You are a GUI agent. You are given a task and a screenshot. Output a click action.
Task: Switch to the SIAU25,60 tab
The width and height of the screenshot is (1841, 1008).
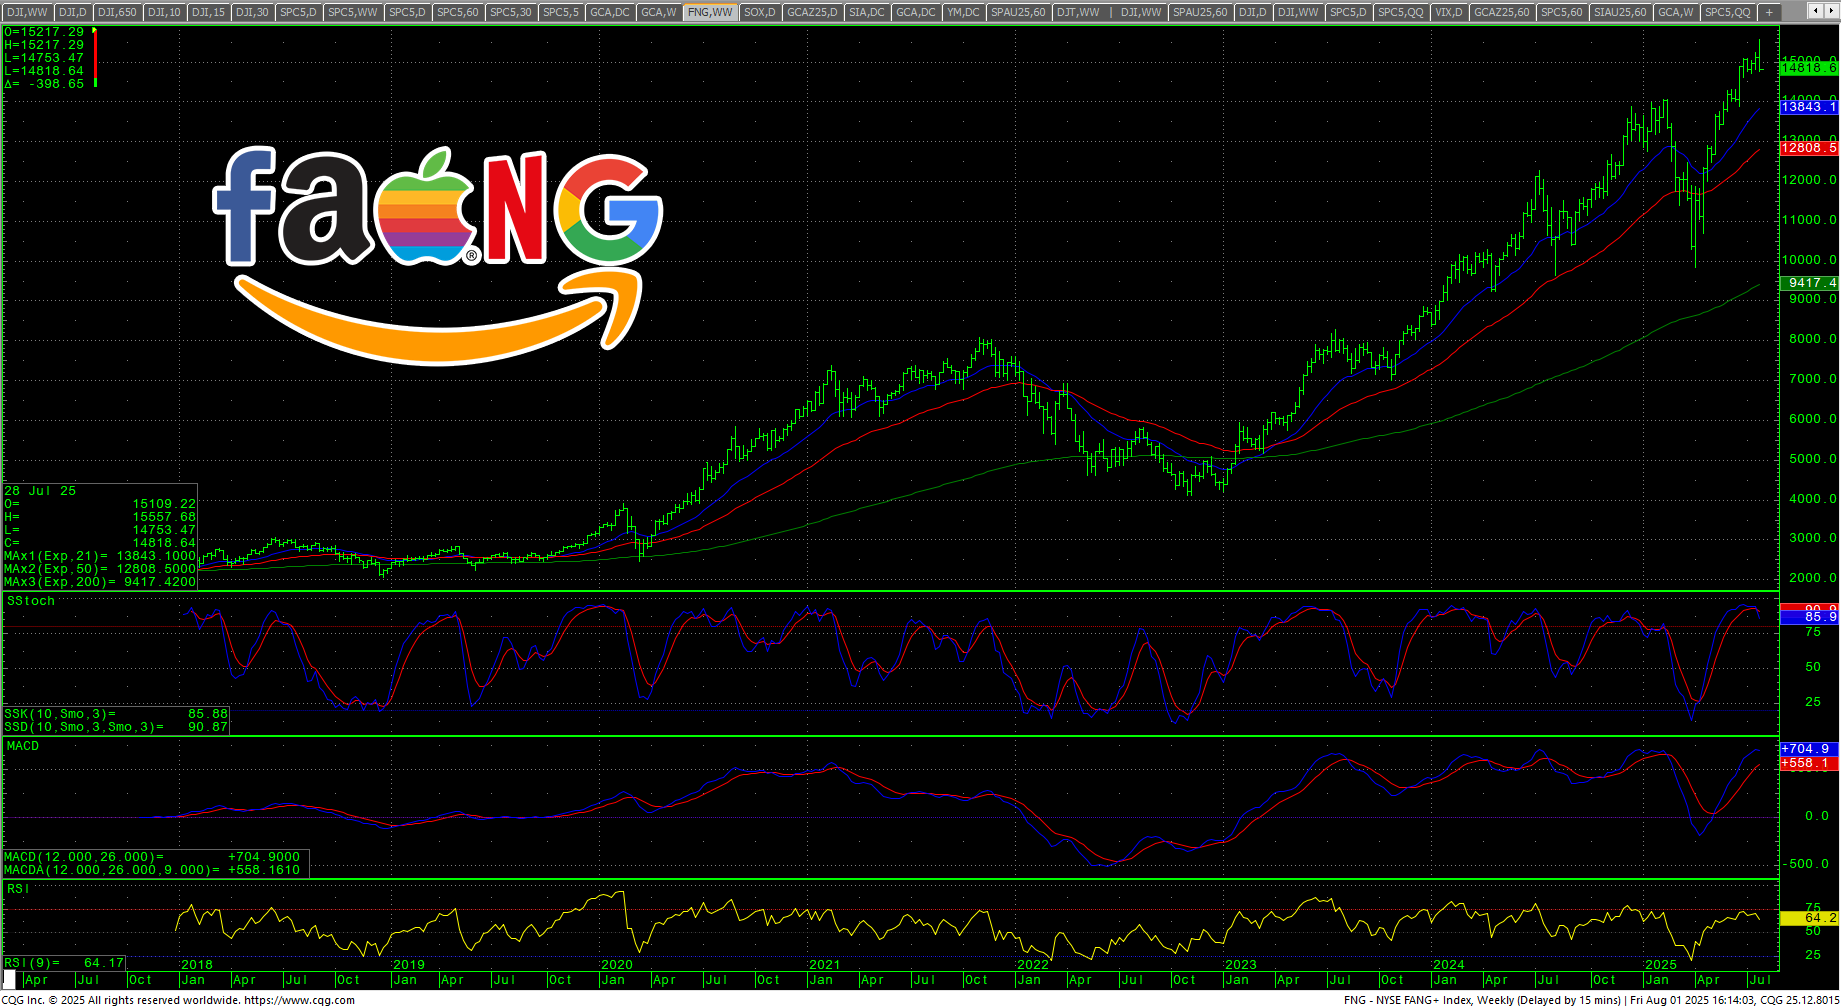(x=1620, y=12)
